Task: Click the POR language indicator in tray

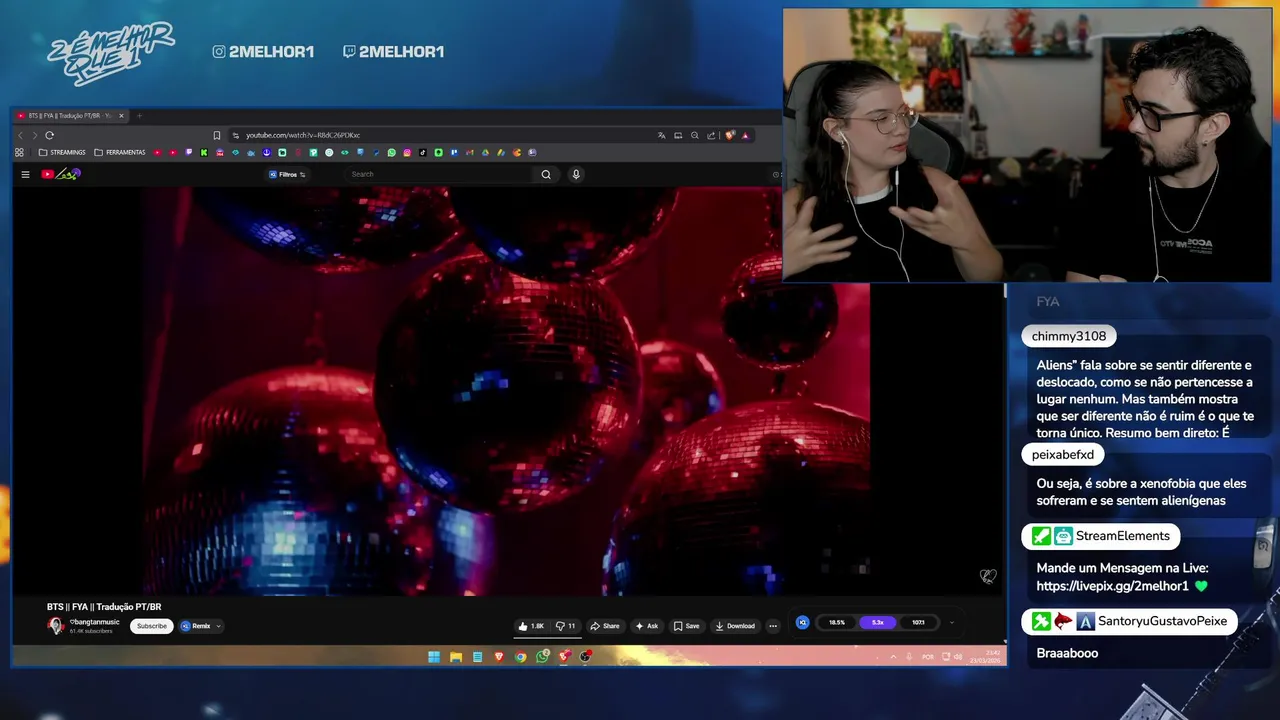Action: (928, 657)
